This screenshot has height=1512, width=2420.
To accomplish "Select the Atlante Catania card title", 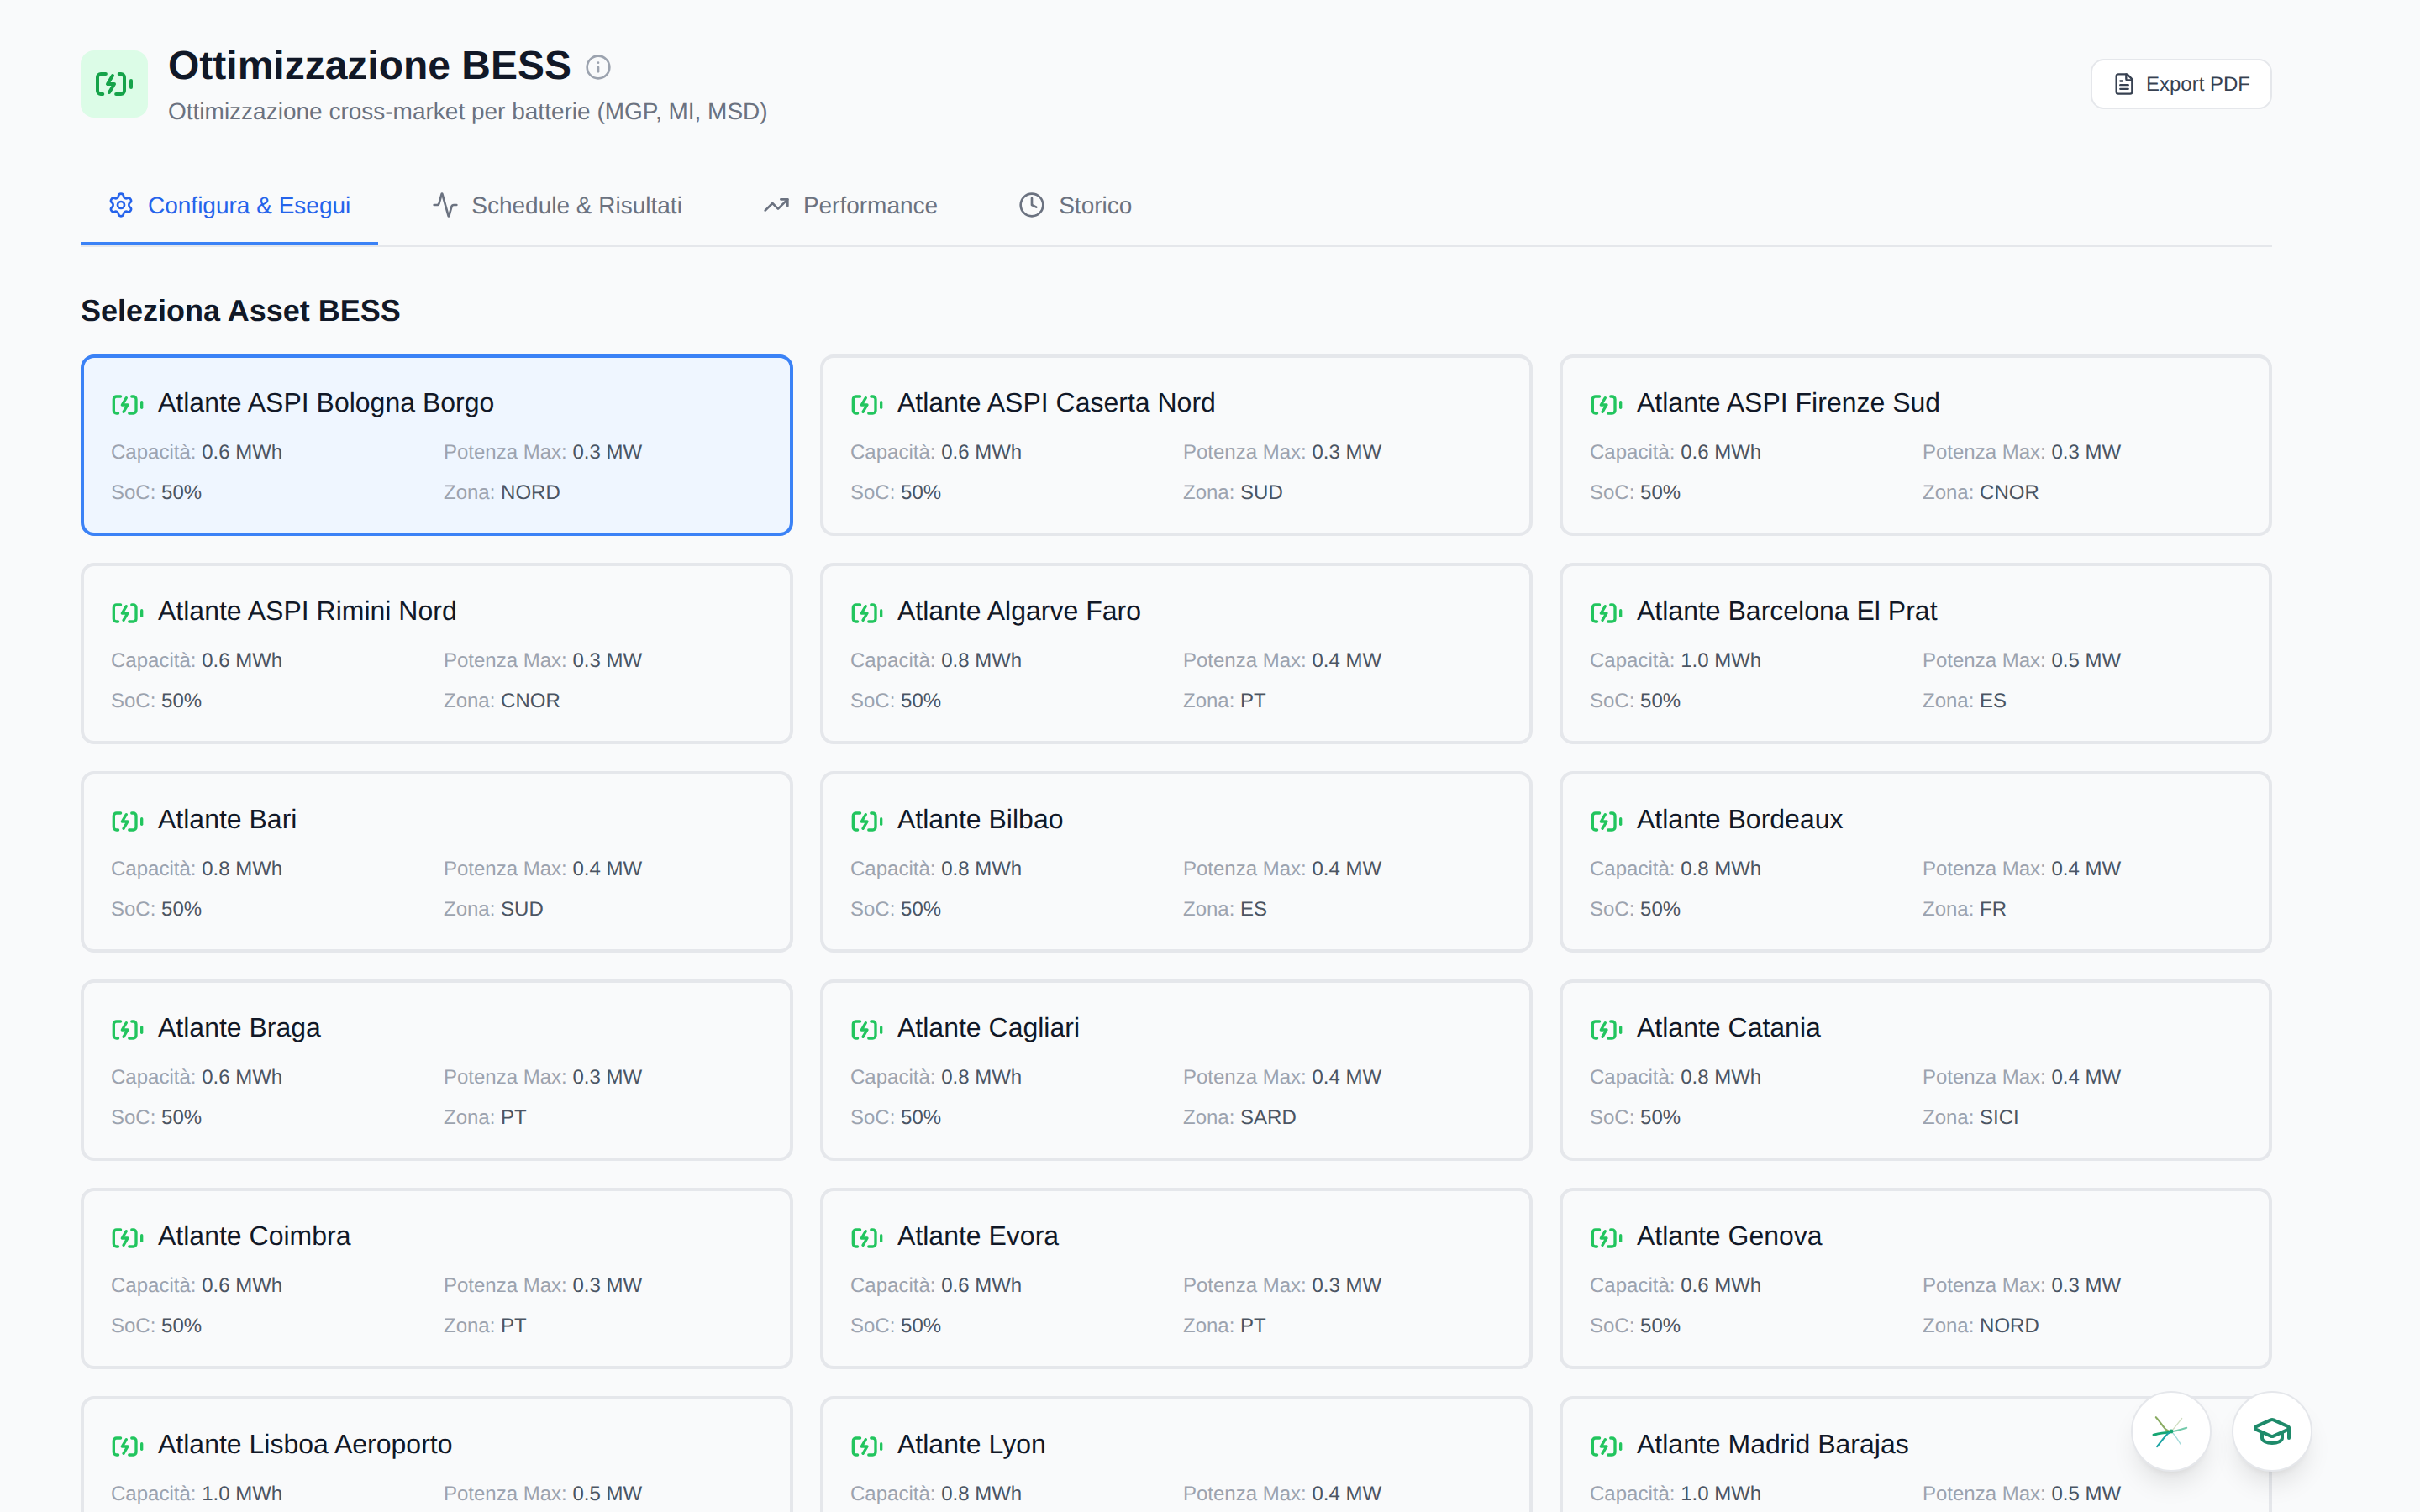I will 1728,1027.
